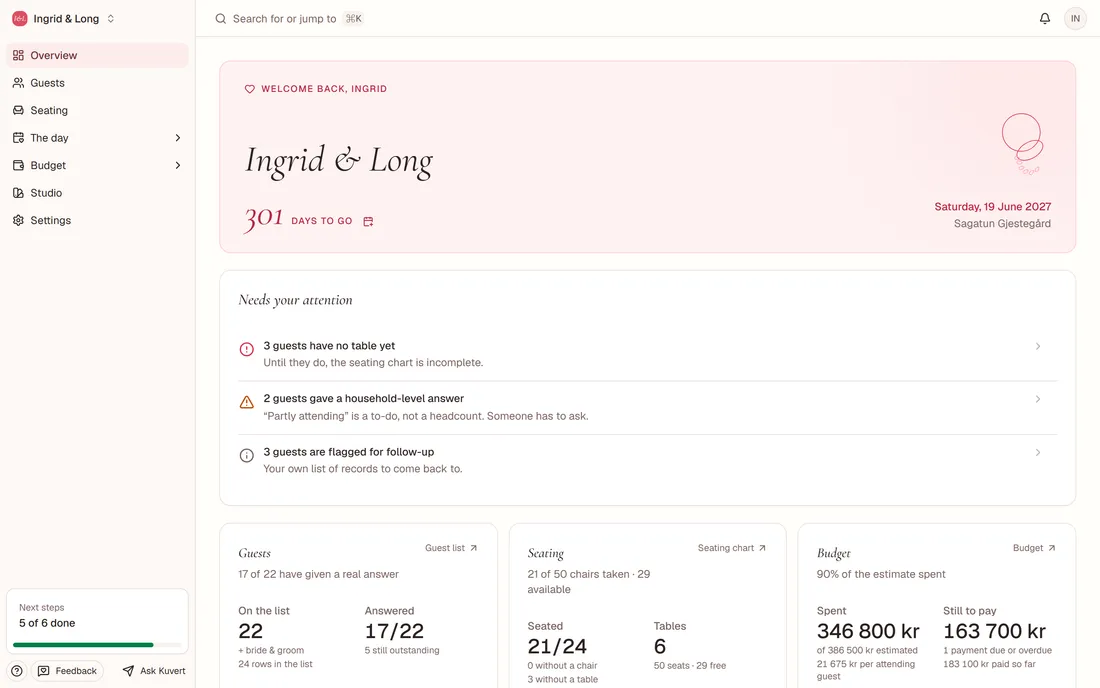Image resolution: width=1100 pixels, height=688 pixels.
Task: Click The day calendar icon in sidebar
Action: click(x=18, y=137)
